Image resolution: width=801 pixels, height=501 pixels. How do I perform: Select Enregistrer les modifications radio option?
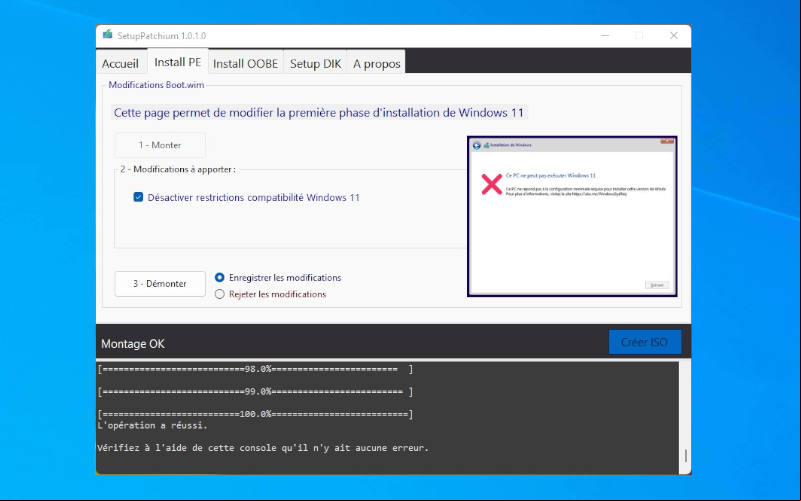tap(220, 277)
